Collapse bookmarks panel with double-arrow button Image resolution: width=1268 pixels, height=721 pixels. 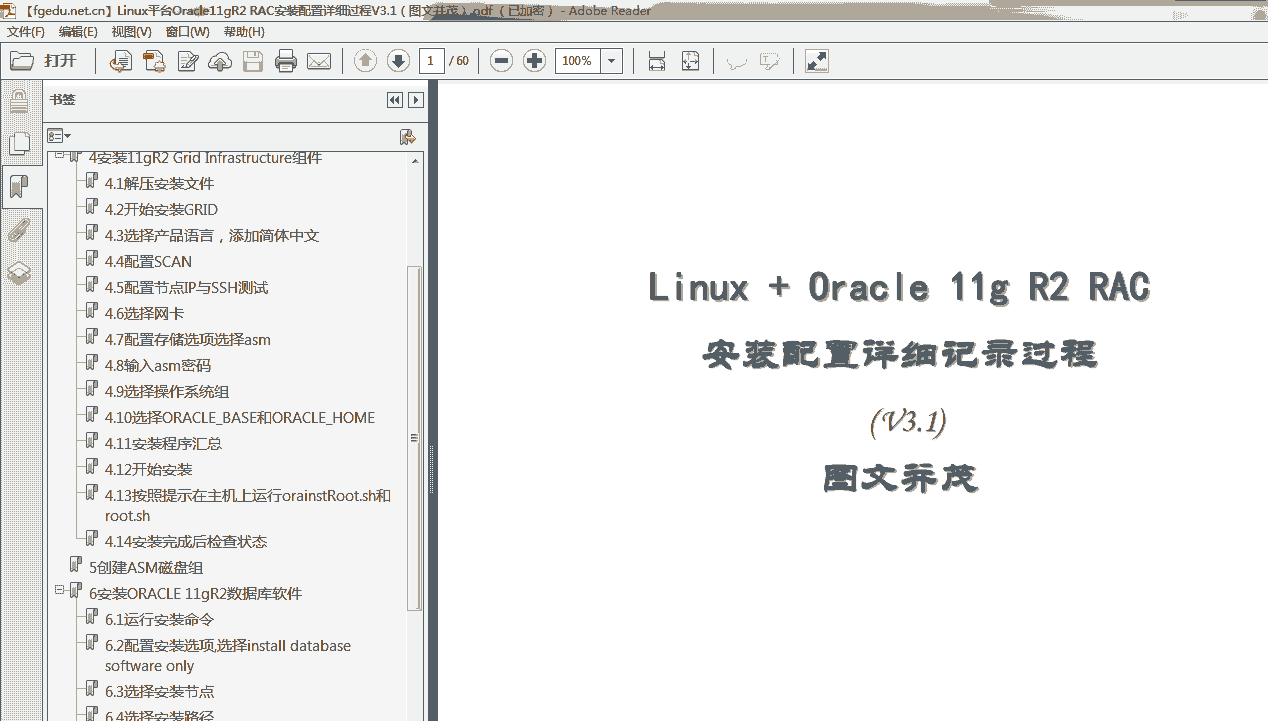[395, 100]
